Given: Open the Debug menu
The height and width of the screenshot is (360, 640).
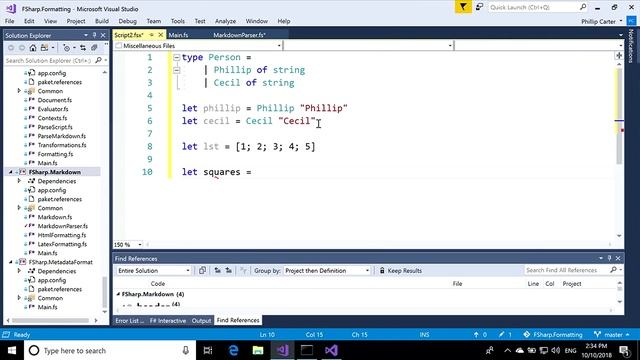Looking at the screenshot, I should point(127,21).
